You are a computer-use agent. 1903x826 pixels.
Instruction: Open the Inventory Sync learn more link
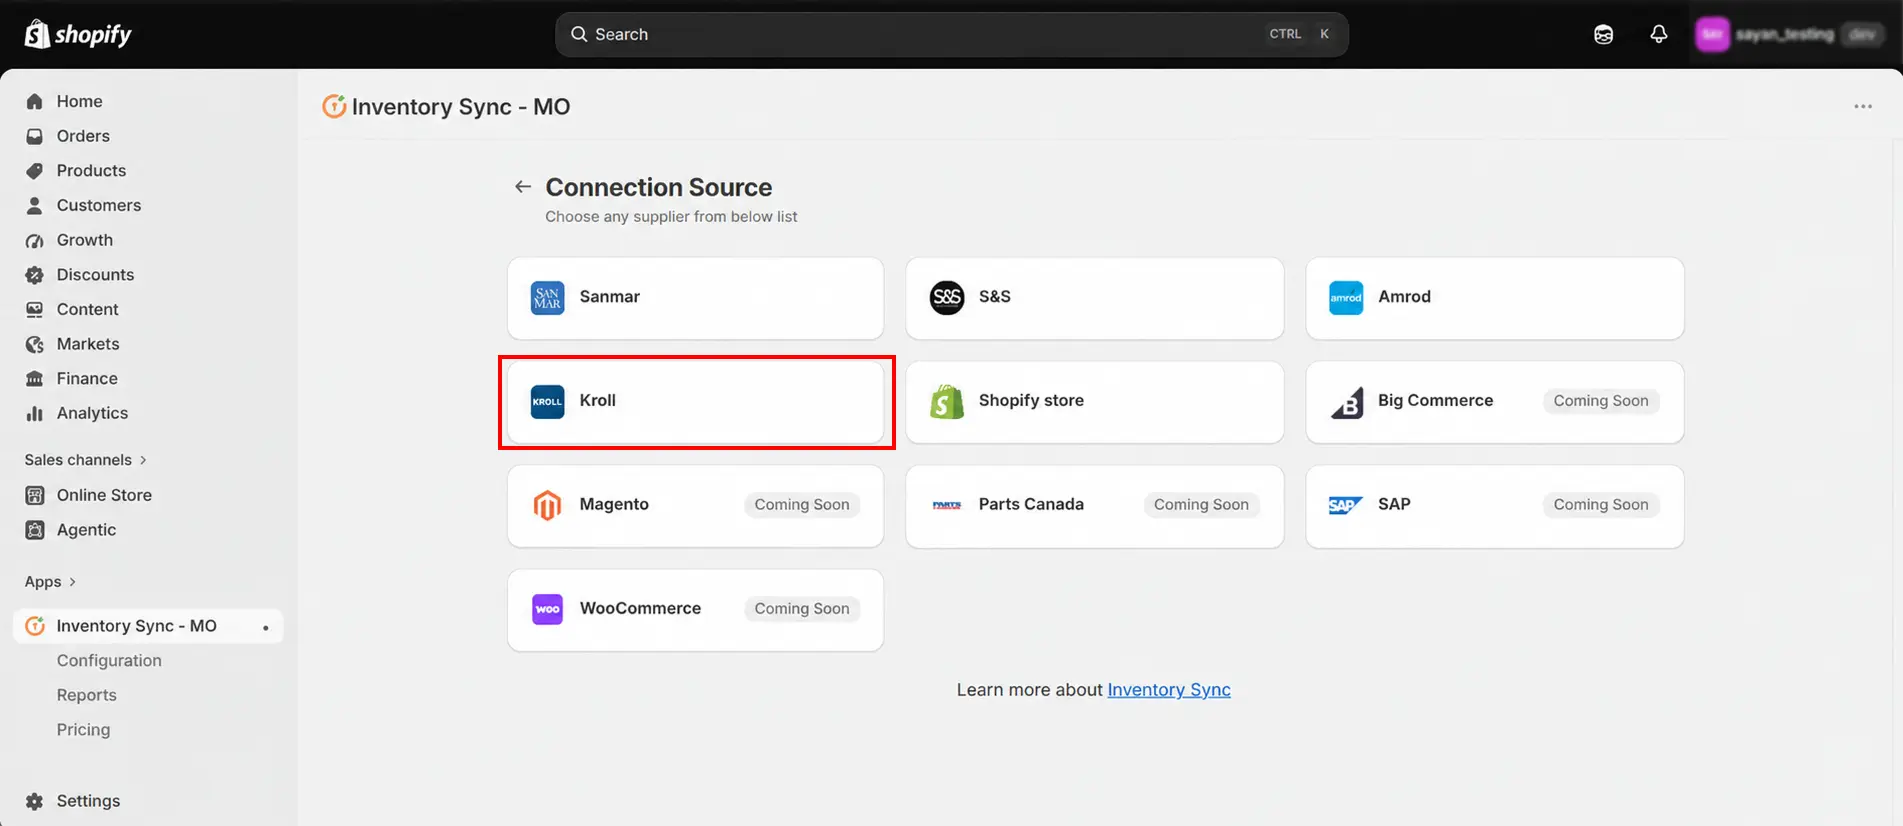coord(1168,690)
